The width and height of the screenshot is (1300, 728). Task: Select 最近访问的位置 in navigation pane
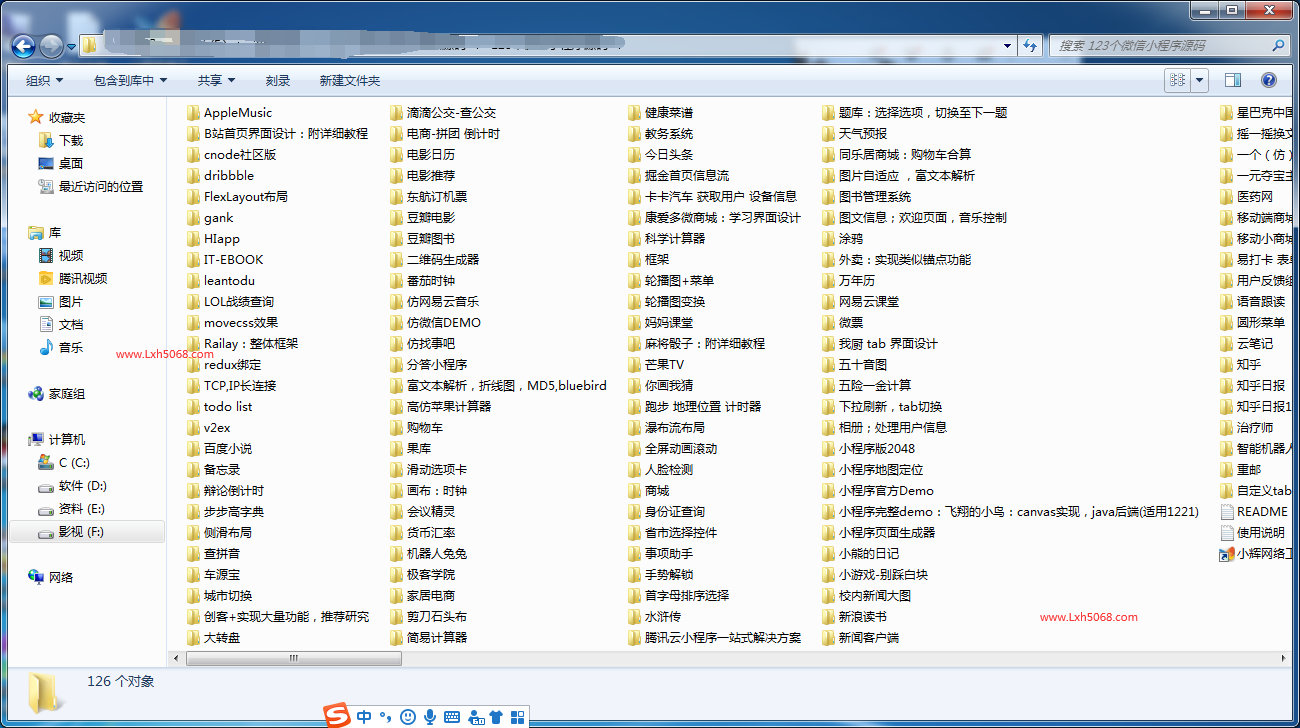100,186
